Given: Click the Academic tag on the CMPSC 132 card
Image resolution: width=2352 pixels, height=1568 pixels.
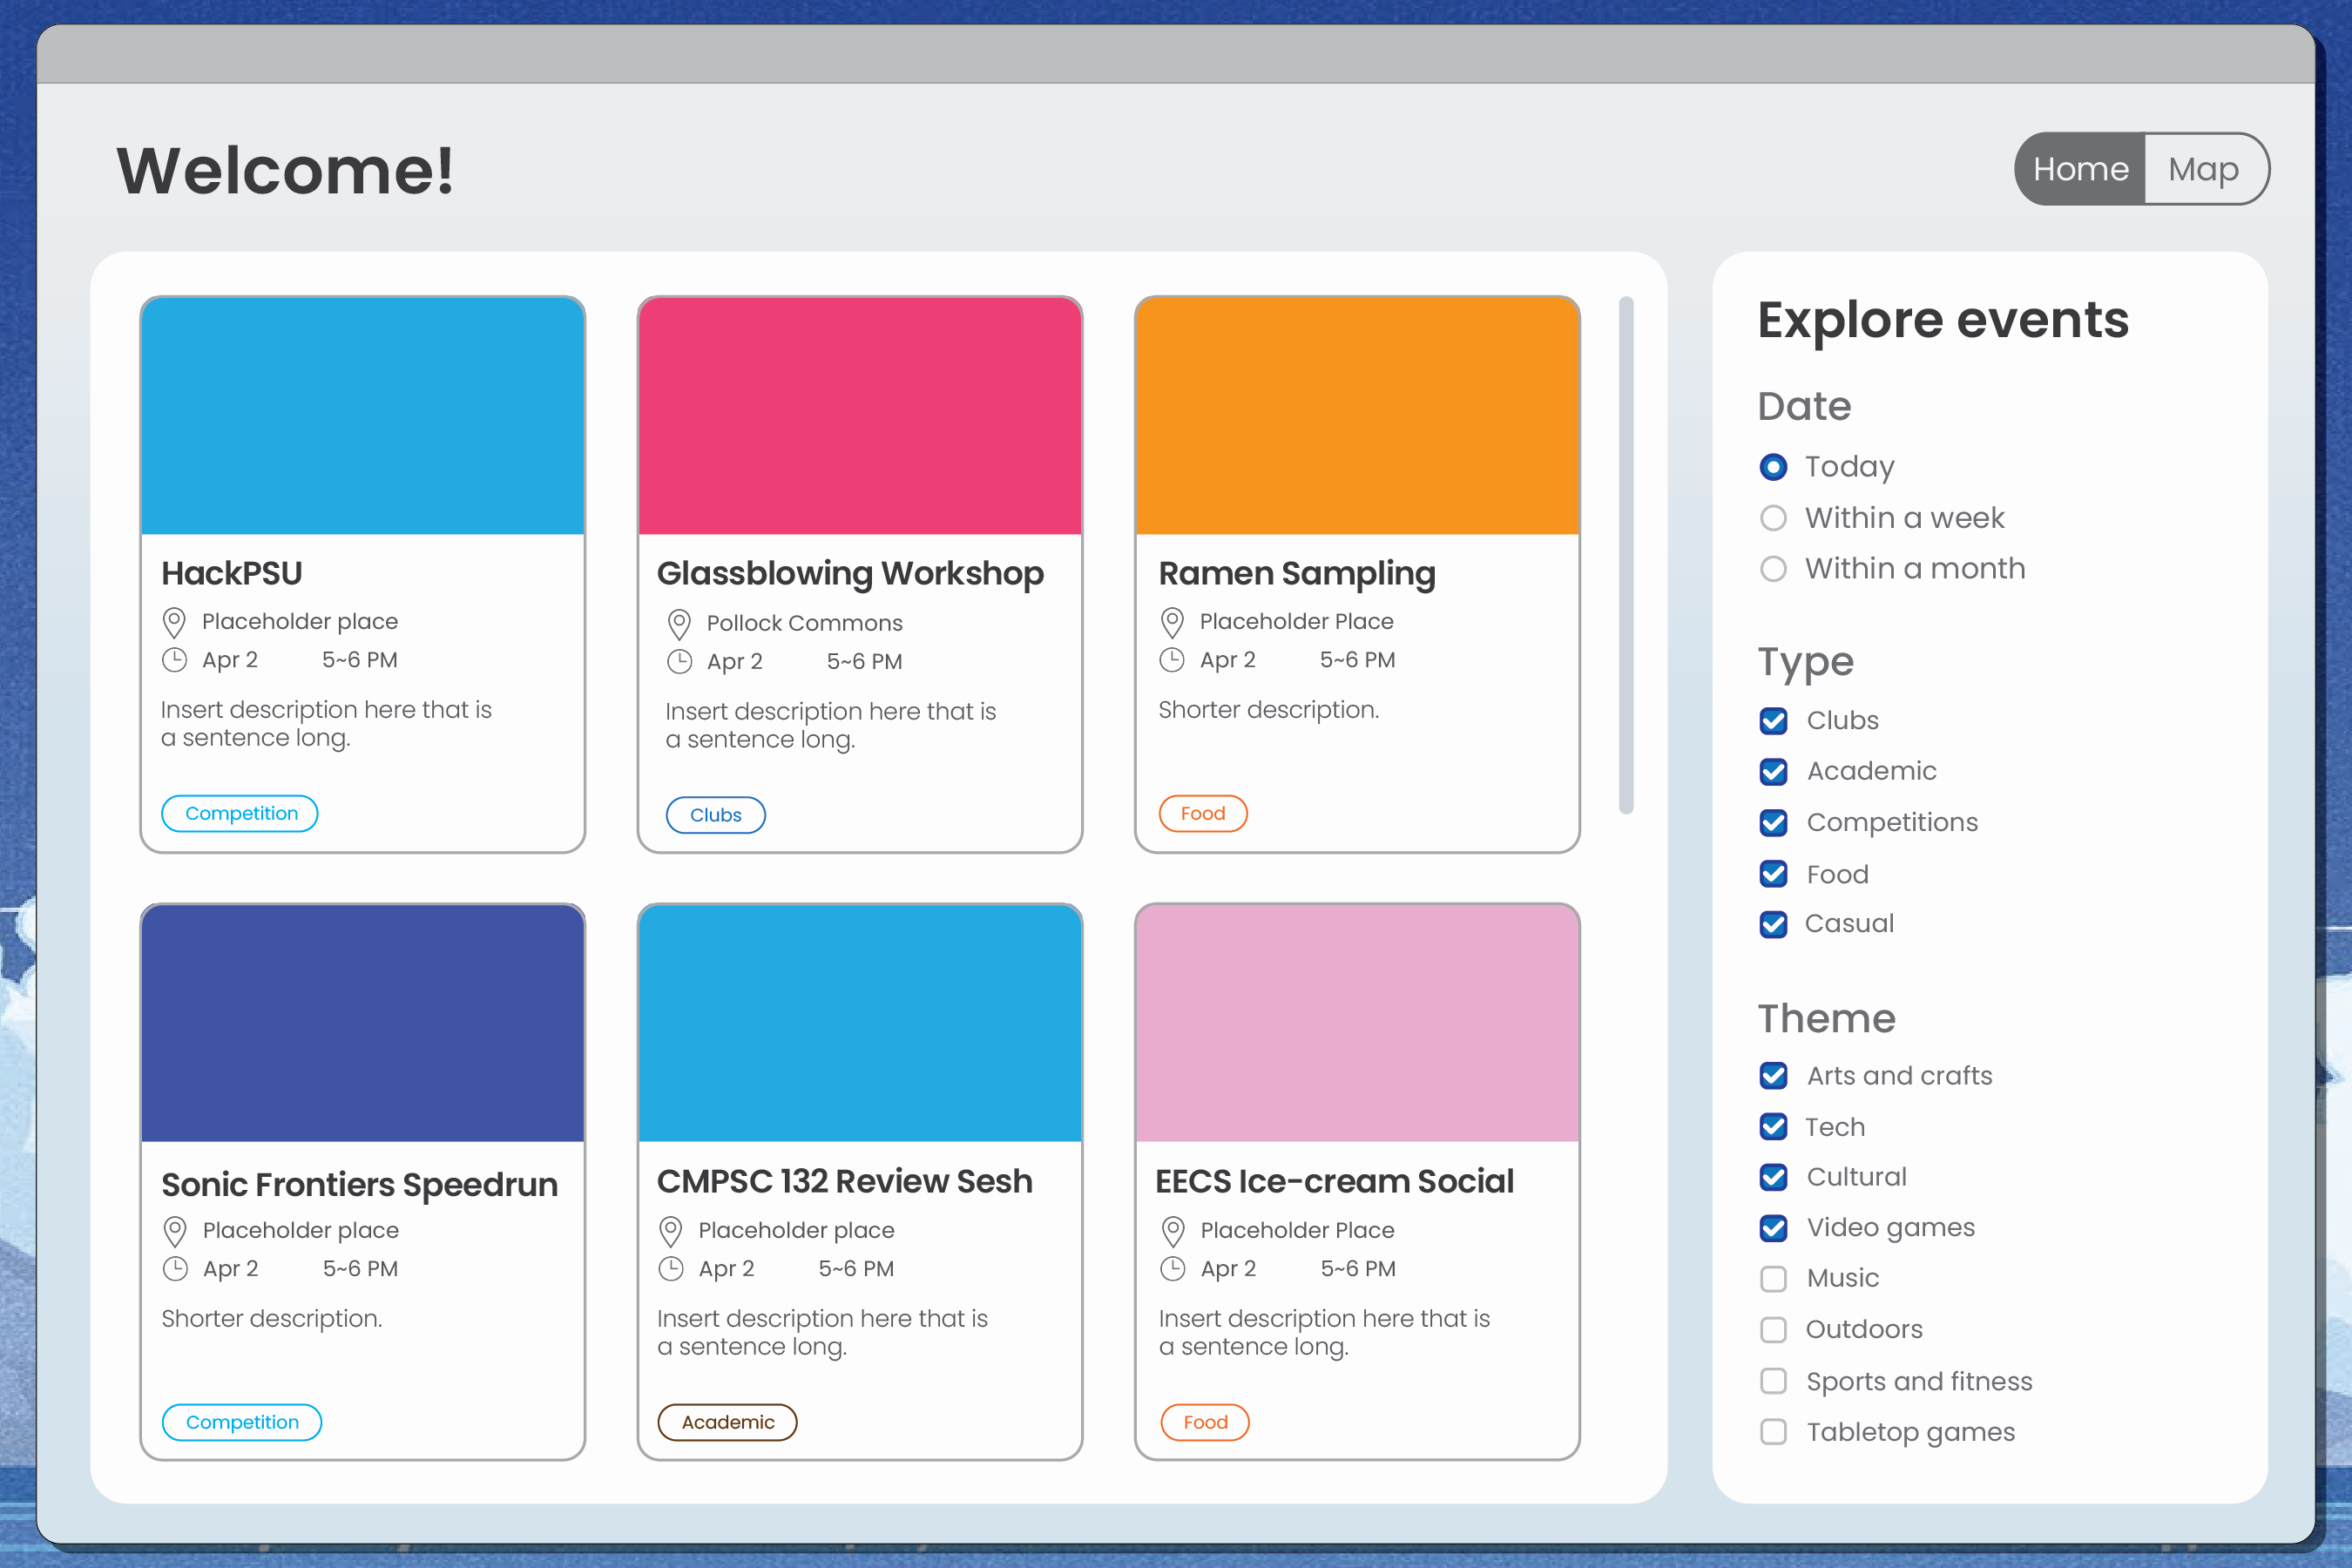Looking at the screenshot, I should tap(727, 1422).
